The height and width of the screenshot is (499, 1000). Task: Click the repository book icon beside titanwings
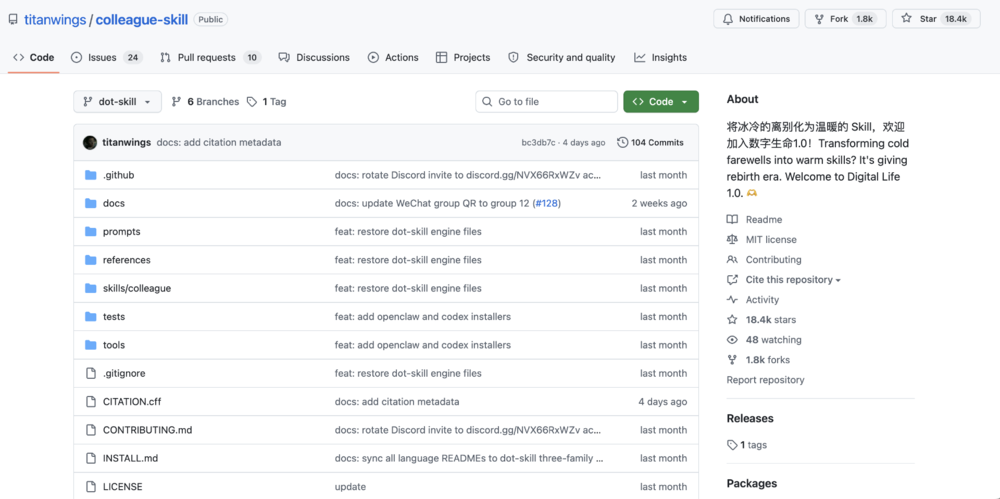tap(13, 19)
